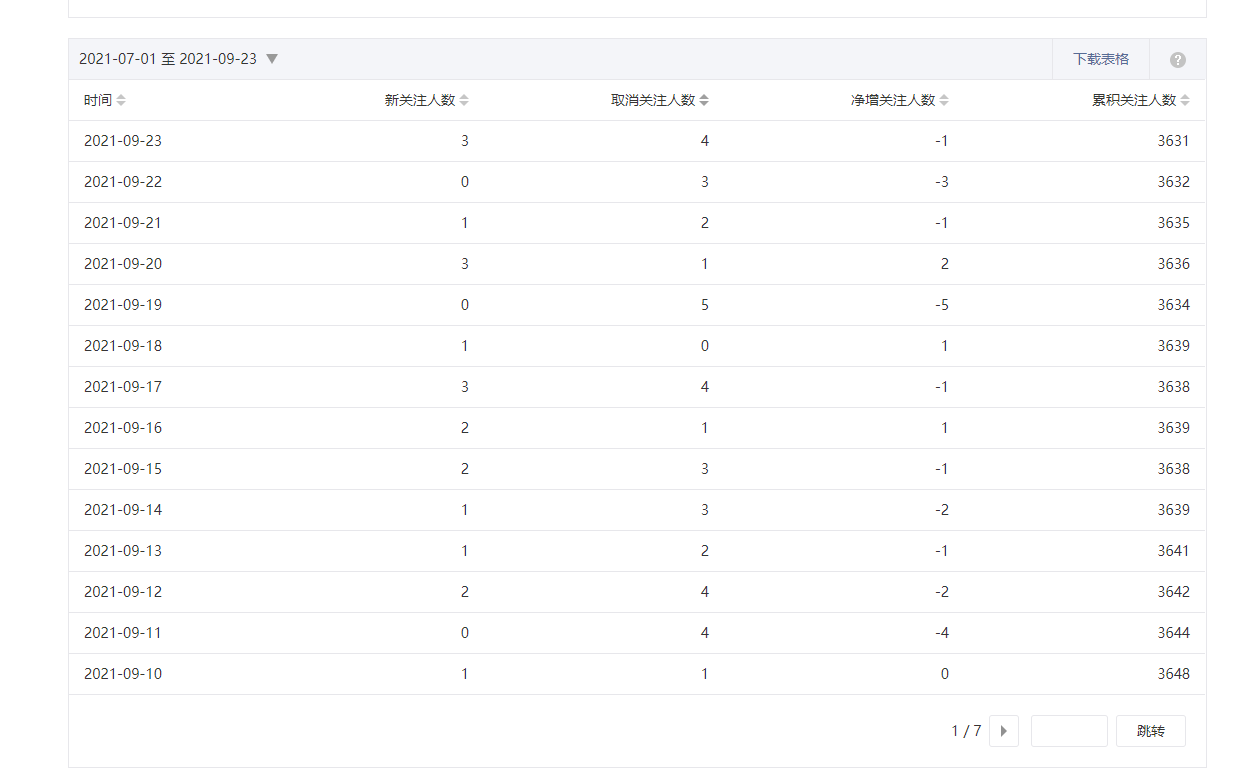The width and height of the screenshot is (1243, 780).
Task: Focus the page number input box
Action: tap(1068, 731)
